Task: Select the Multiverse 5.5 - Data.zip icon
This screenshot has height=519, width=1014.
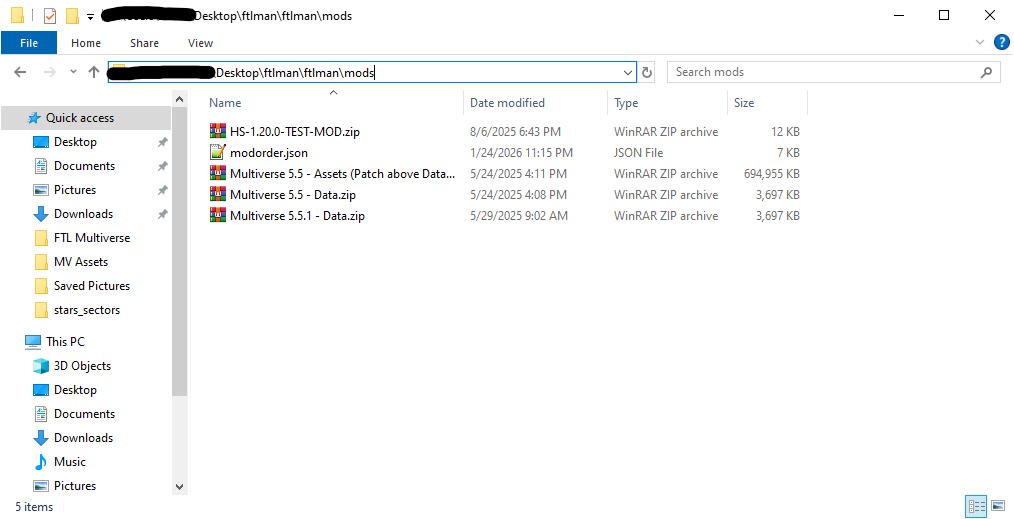Action: [x=218, y=195]
